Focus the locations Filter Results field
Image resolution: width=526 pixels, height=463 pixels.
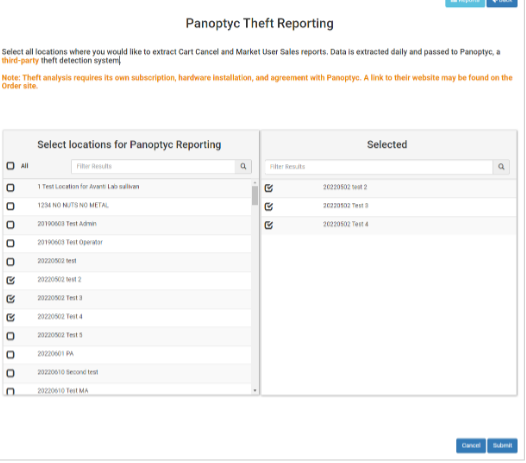(153, 166)
